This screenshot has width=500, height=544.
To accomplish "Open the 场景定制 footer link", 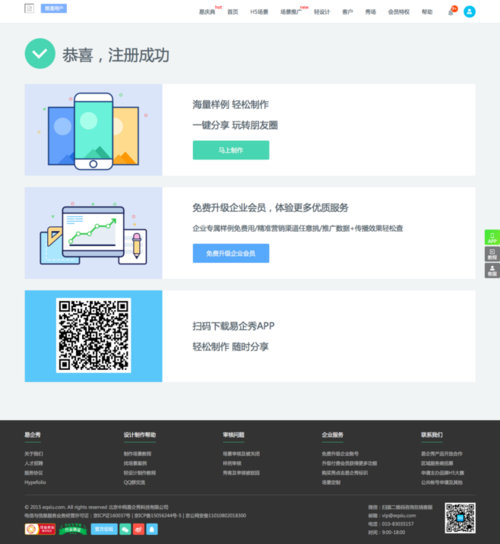I will pos(331,482).
